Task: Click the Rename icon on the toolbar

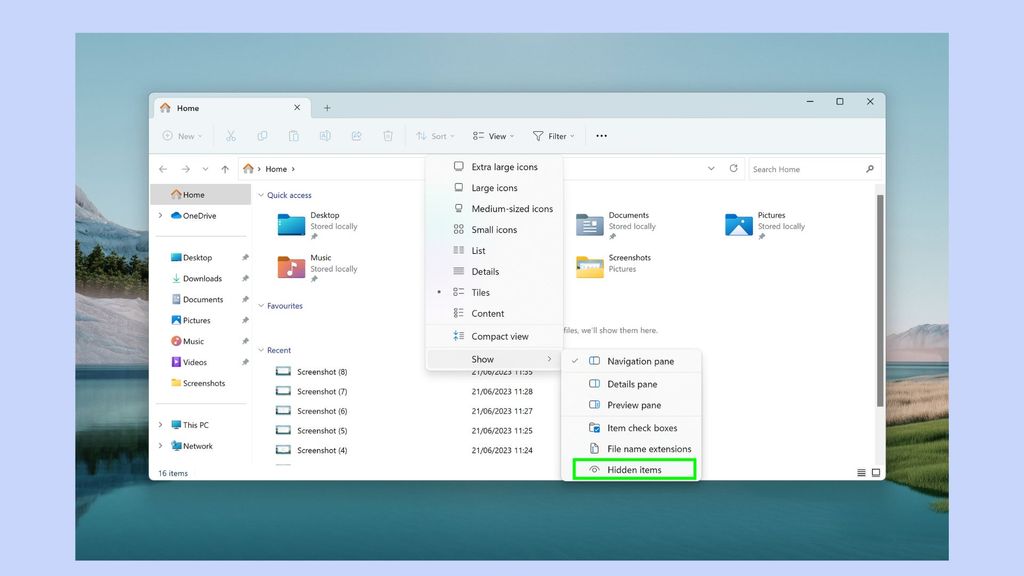Action: tap(324, 136)
